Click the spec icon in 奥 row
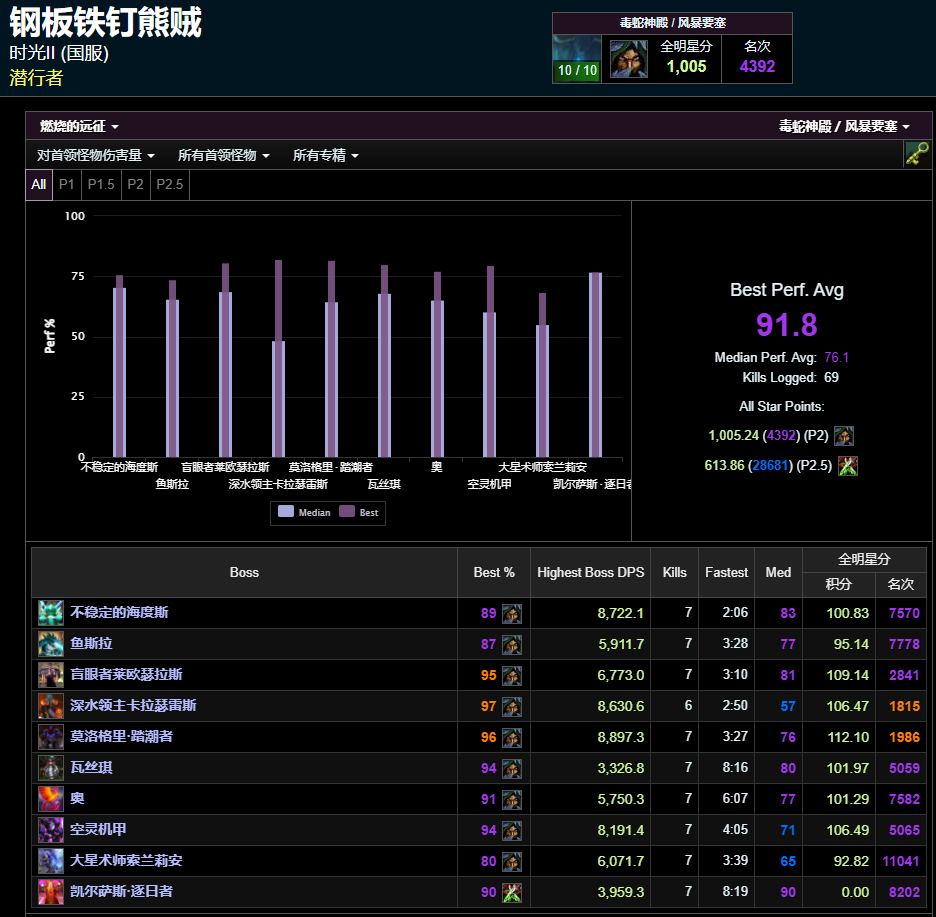Screen dimensions: 936x917 click(x=511, y=799)
